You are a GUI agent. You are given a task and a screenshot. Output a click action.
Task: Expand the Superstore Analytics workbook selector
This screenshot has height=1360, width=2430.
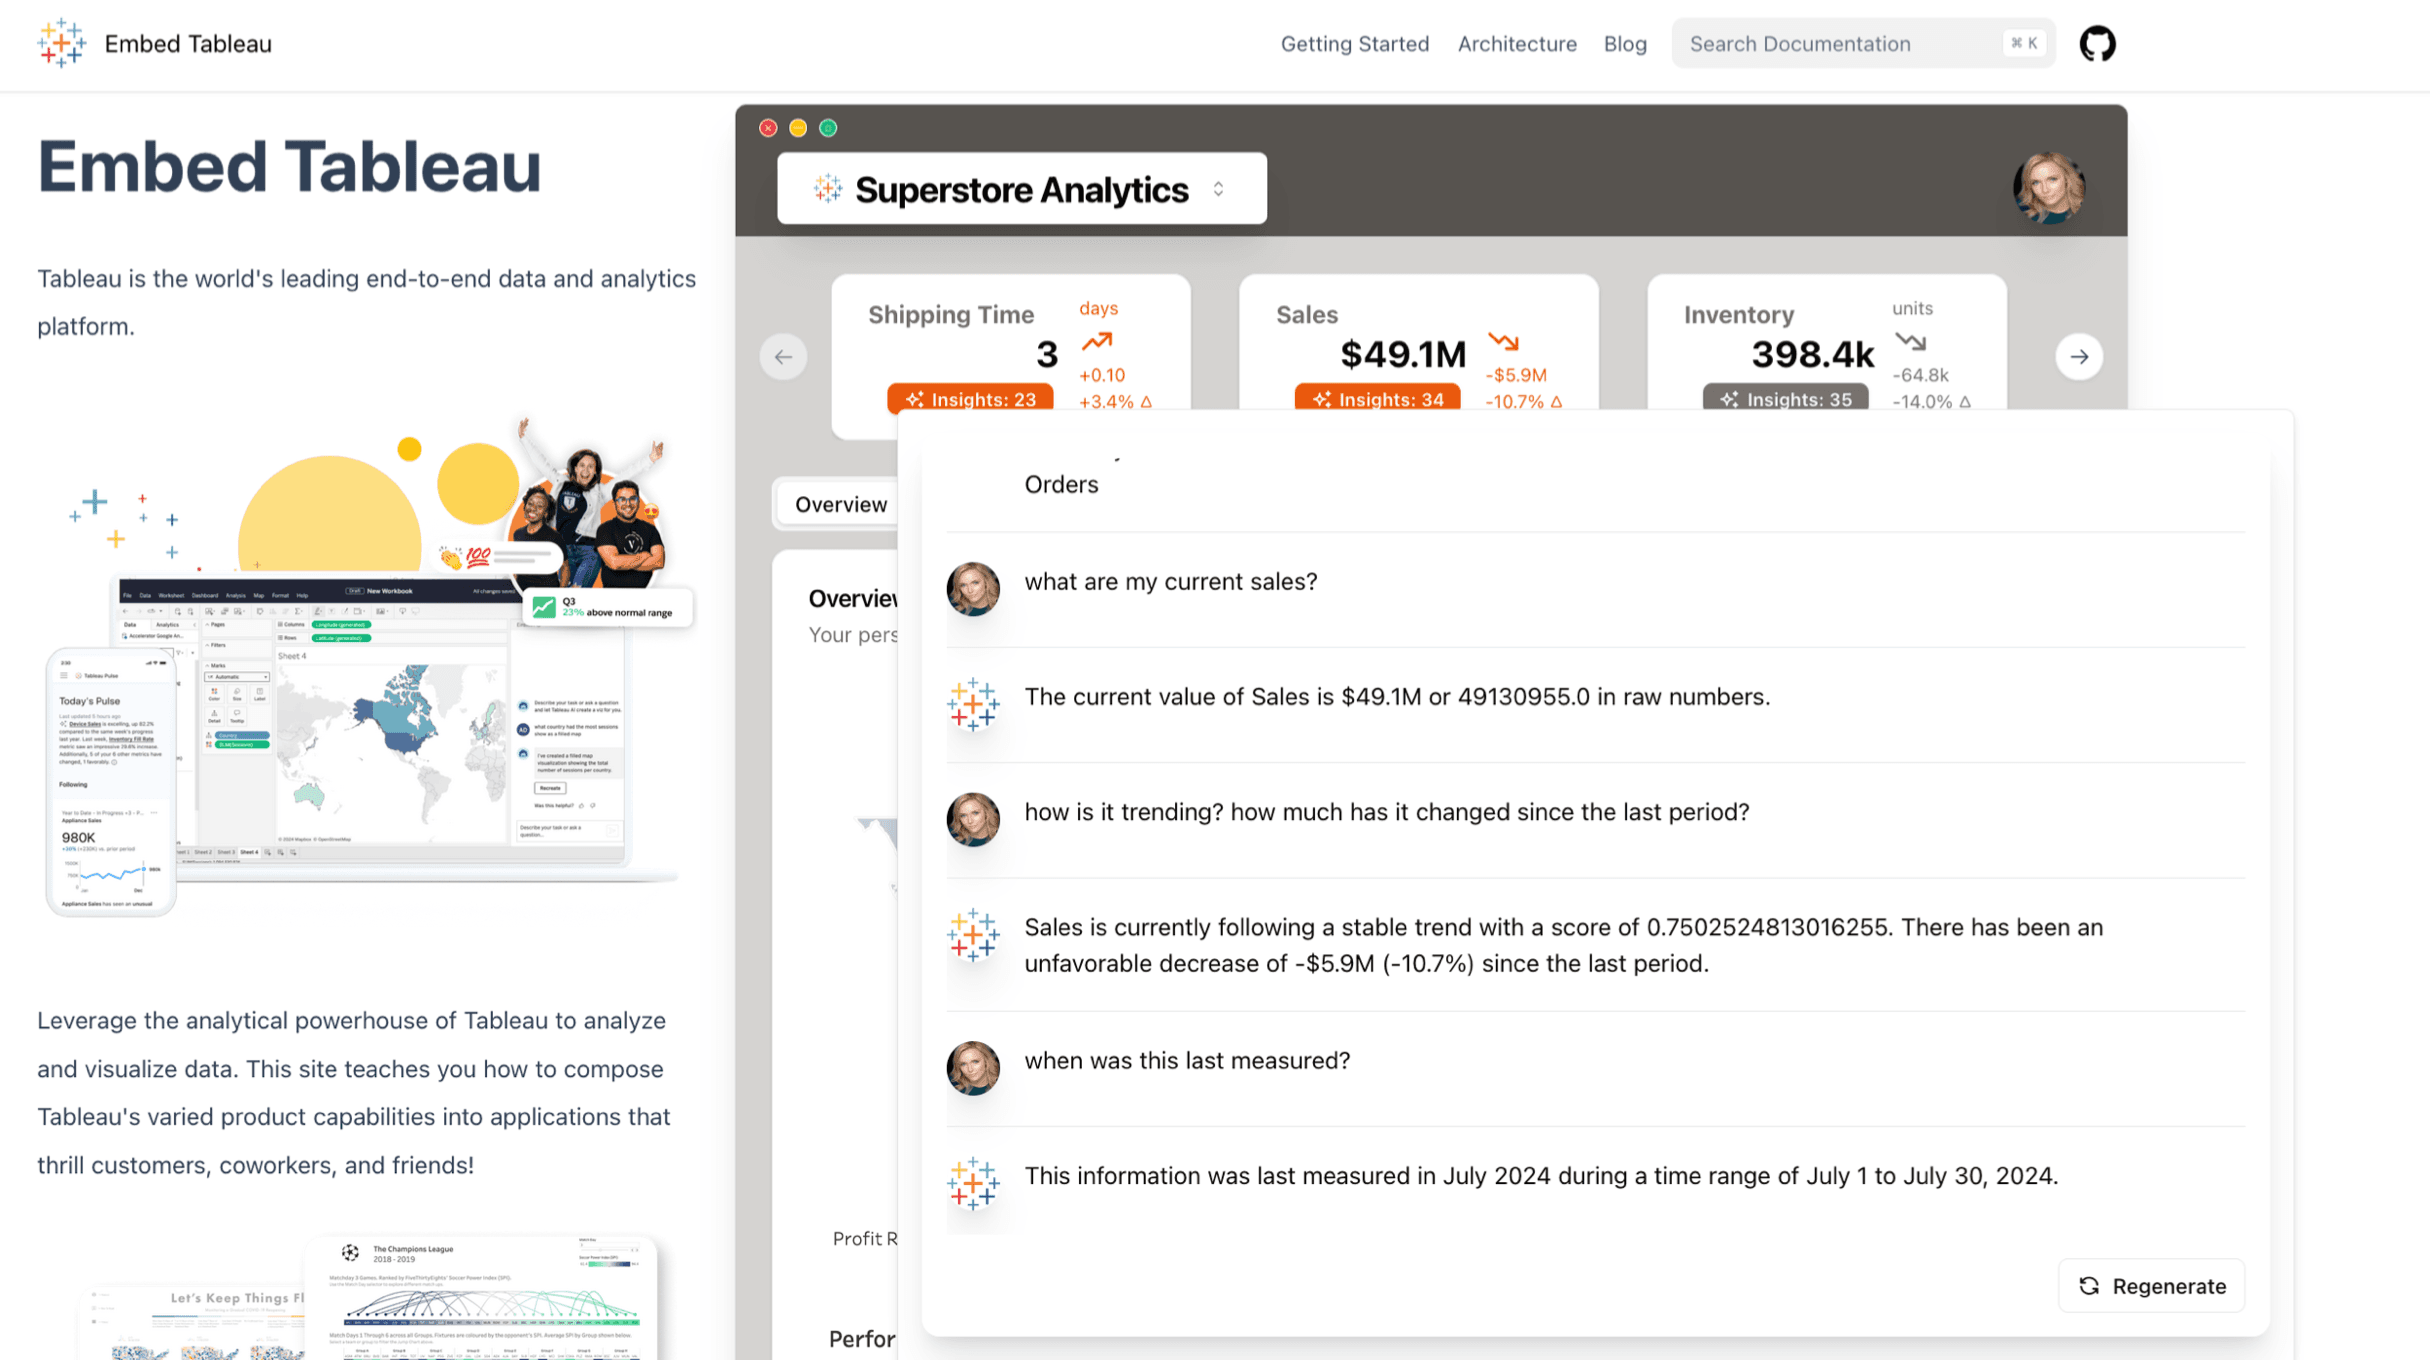pyautogui.click(x=1218, y=188)
